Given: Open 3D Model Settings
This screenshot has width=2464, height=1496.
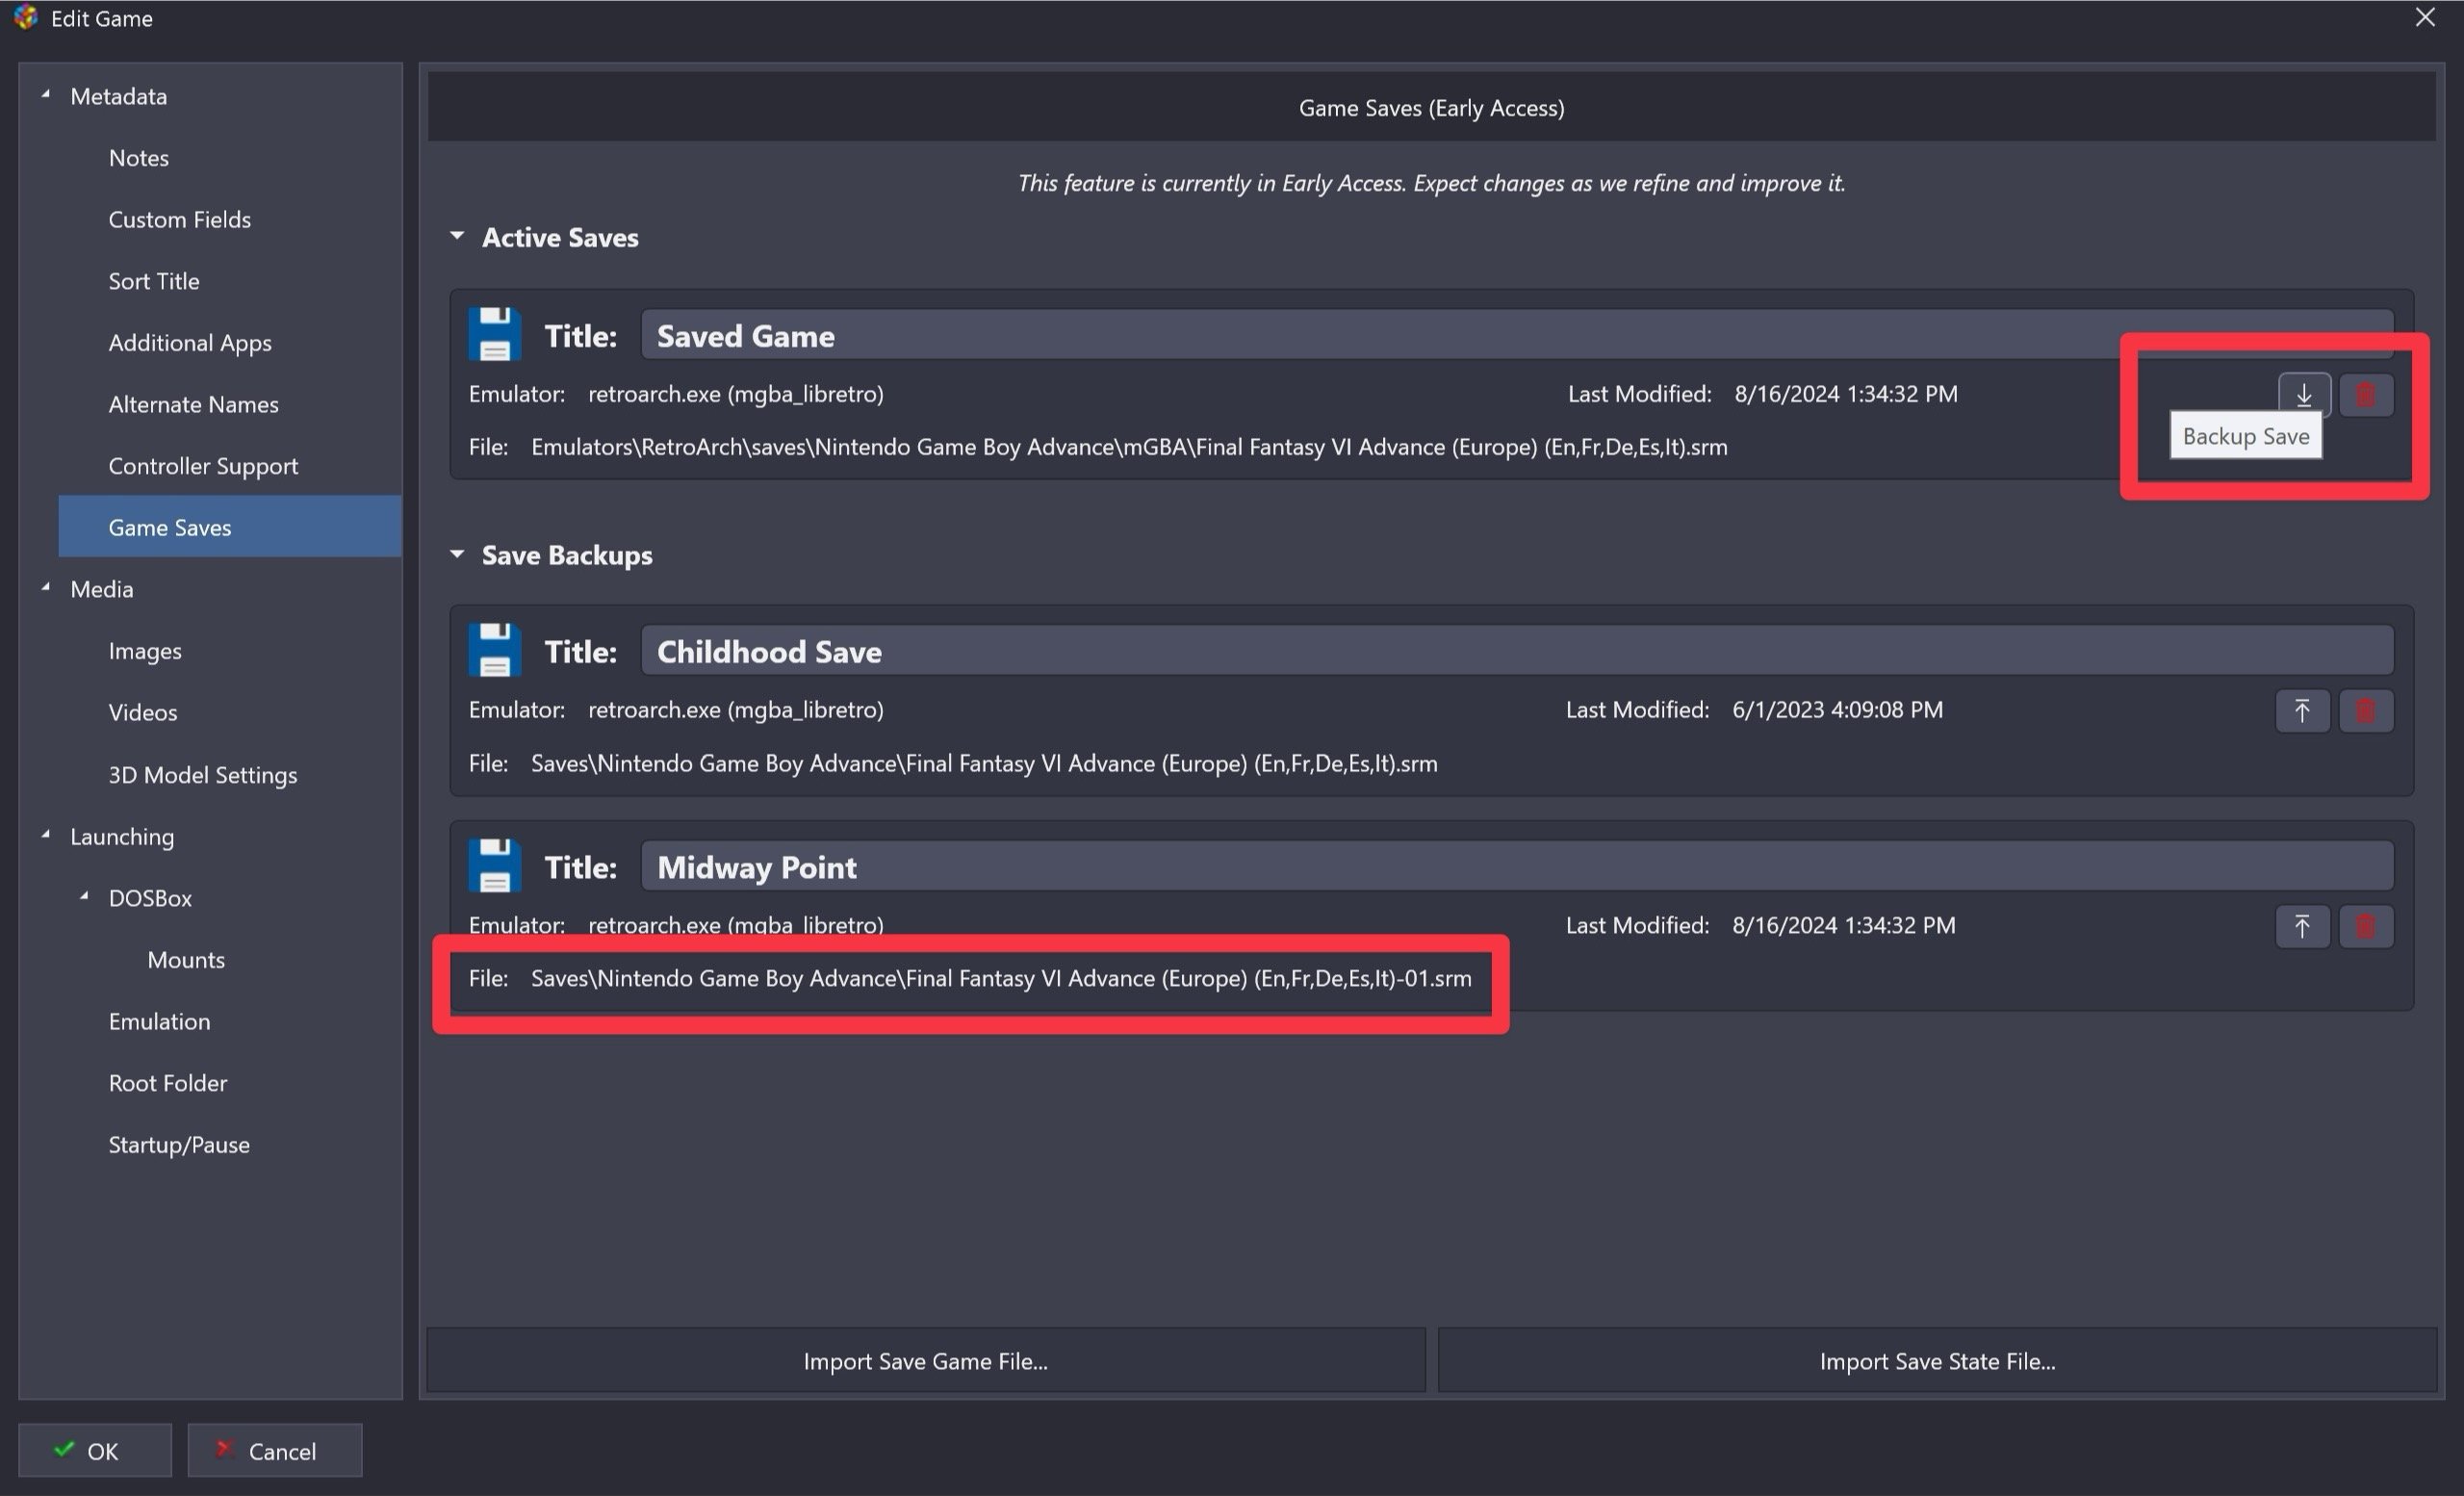Looking at the screenshot, I should [202, 775].
